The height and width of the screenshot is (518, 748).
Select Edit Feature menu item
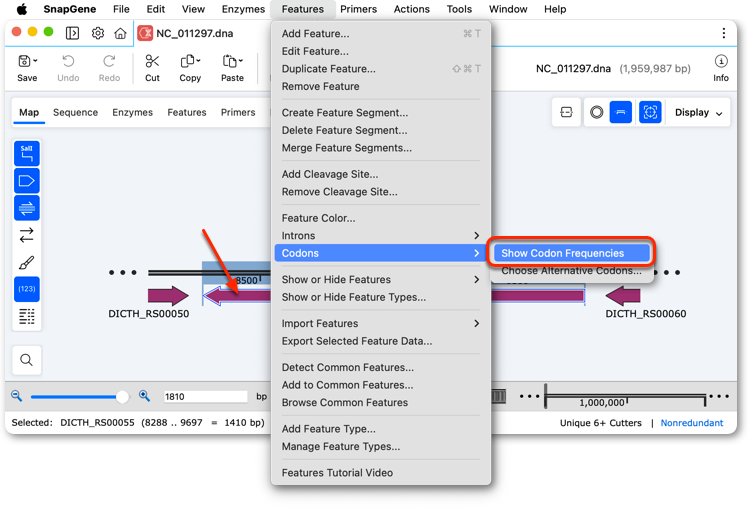tap(380, 51)
